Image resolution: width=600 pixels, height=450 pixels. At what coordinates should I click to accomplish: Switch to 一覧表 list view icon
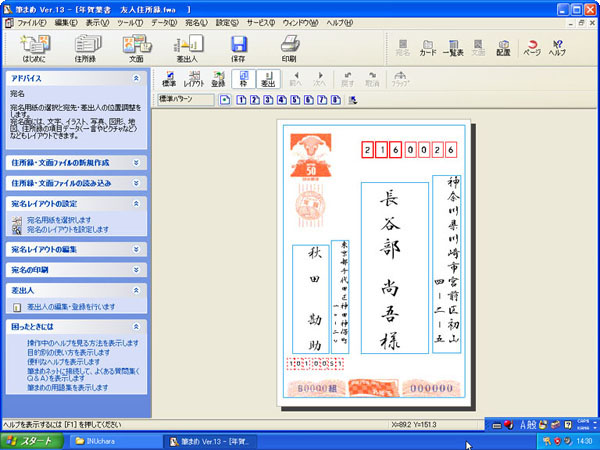coord(454,49)
